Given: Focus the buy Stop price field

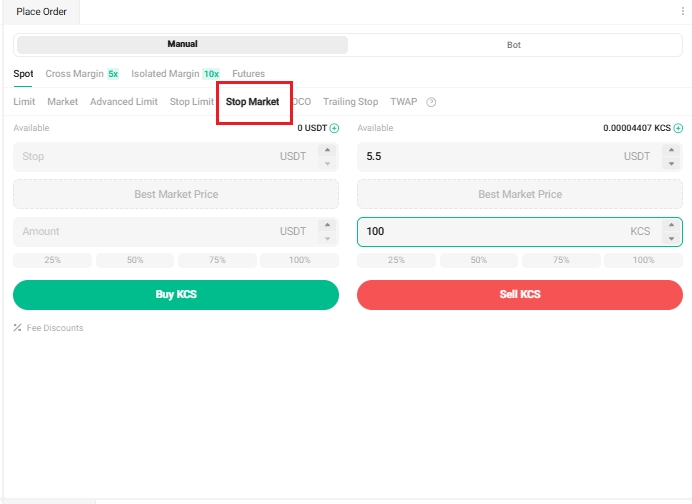Looking at the screenshot, I should point(150,157).
